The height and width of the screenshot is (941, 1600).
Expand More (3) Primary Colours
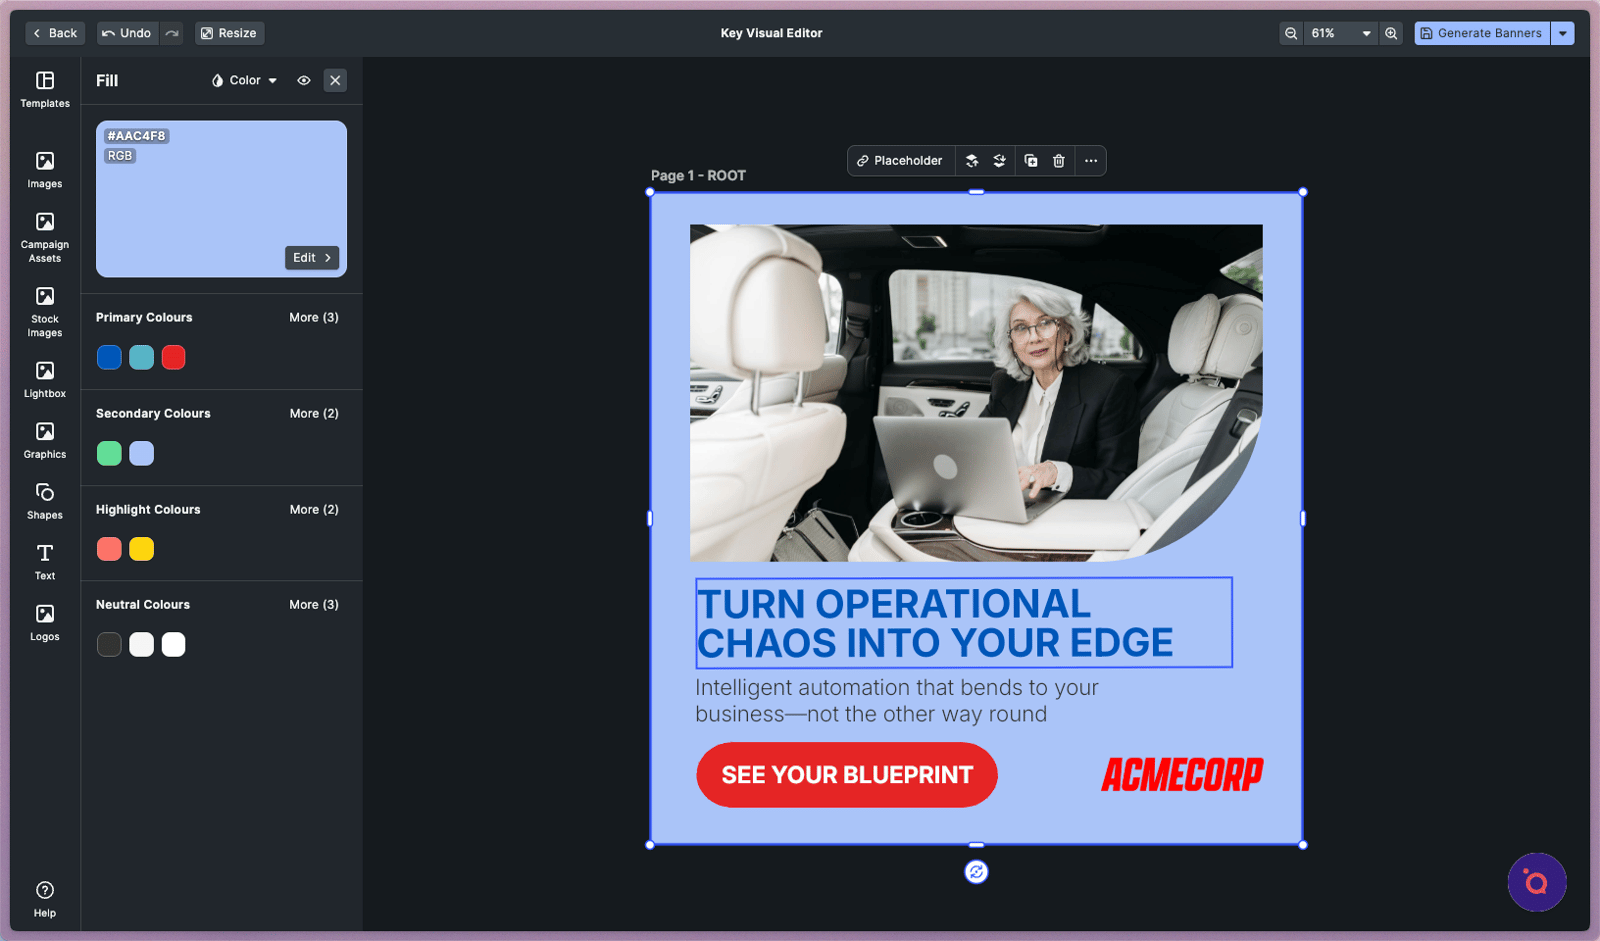pos(314,317)
